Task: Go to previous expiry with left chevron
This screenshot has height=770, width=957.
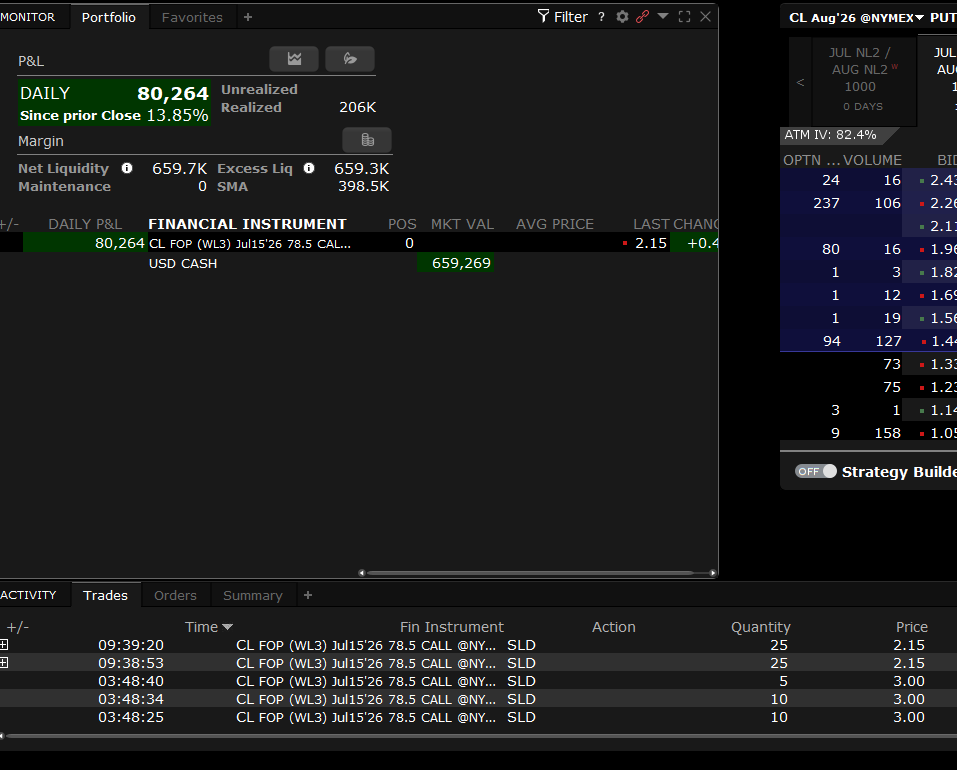Action: point(800,82)
